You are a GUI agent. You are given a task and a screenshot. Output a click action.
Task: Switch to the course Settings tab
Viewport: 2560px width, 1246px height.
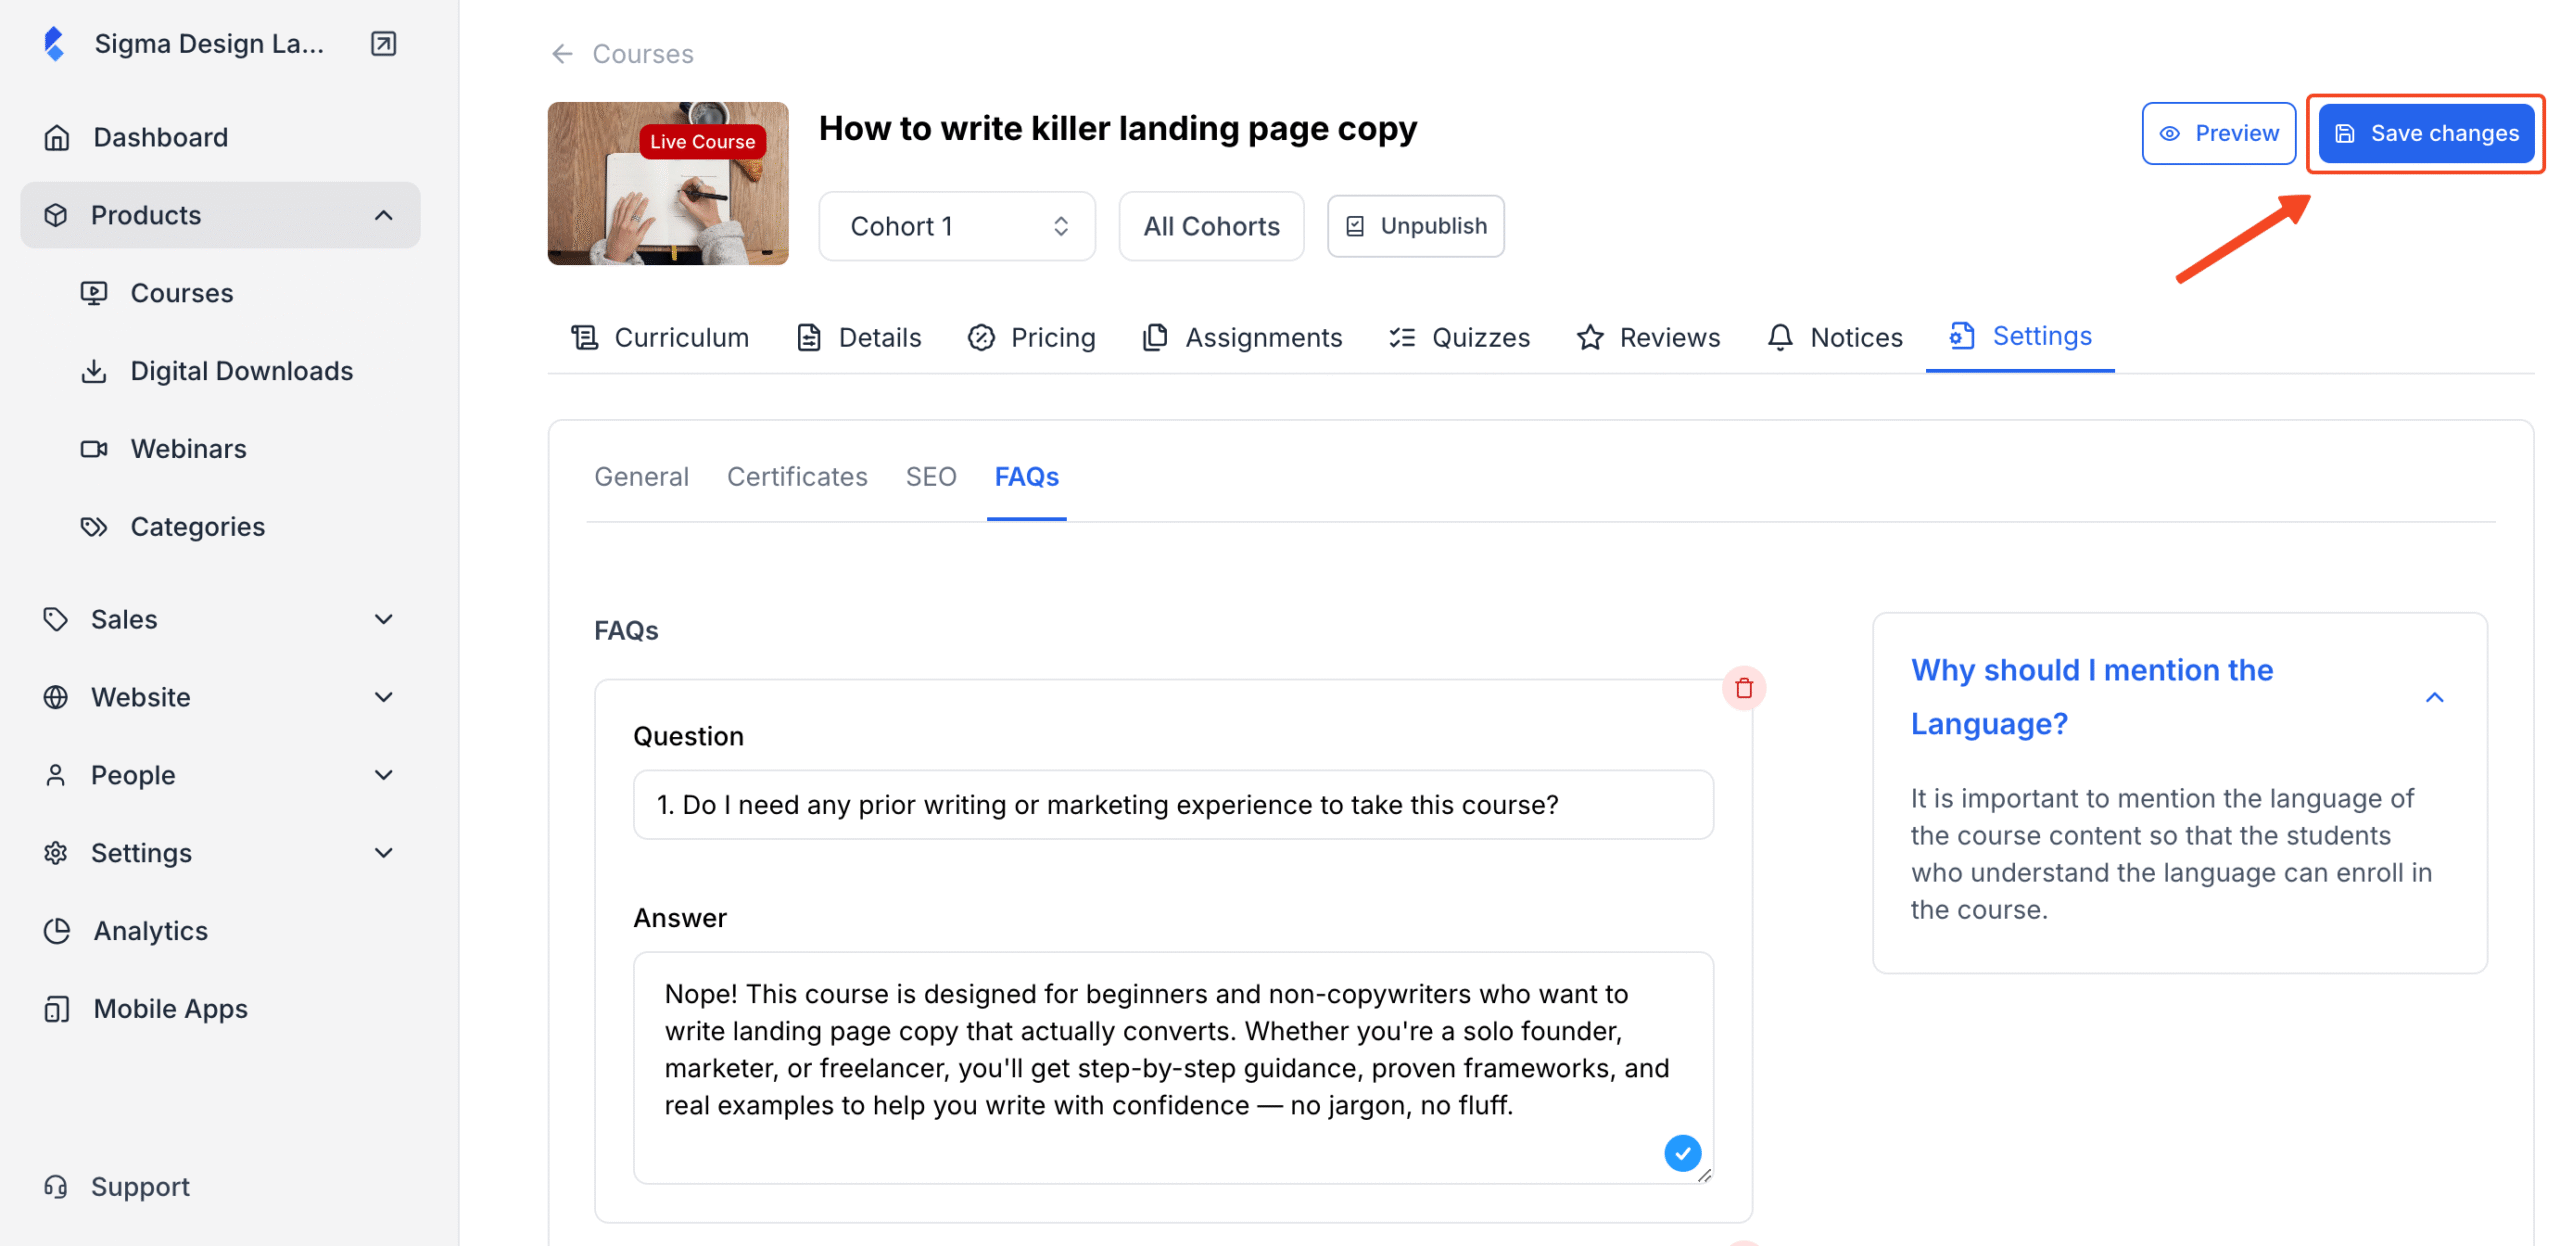point(2020,336)
